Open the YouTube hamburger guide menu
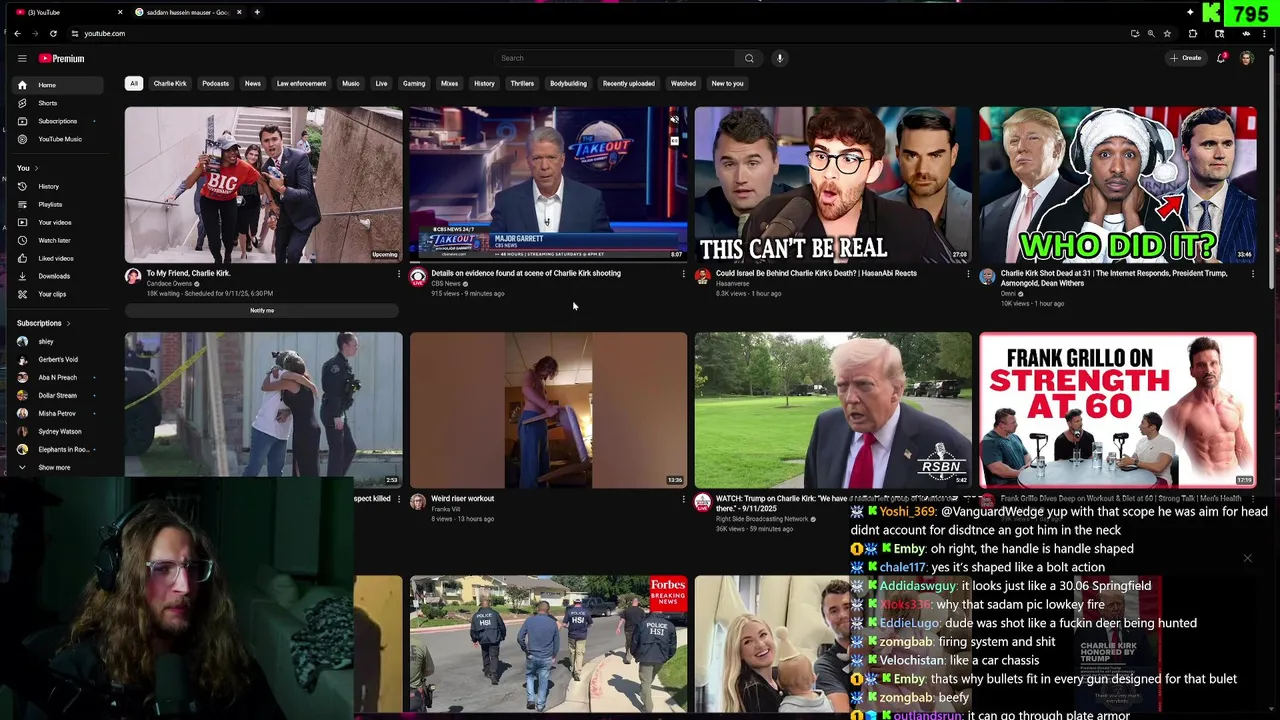 21,59
